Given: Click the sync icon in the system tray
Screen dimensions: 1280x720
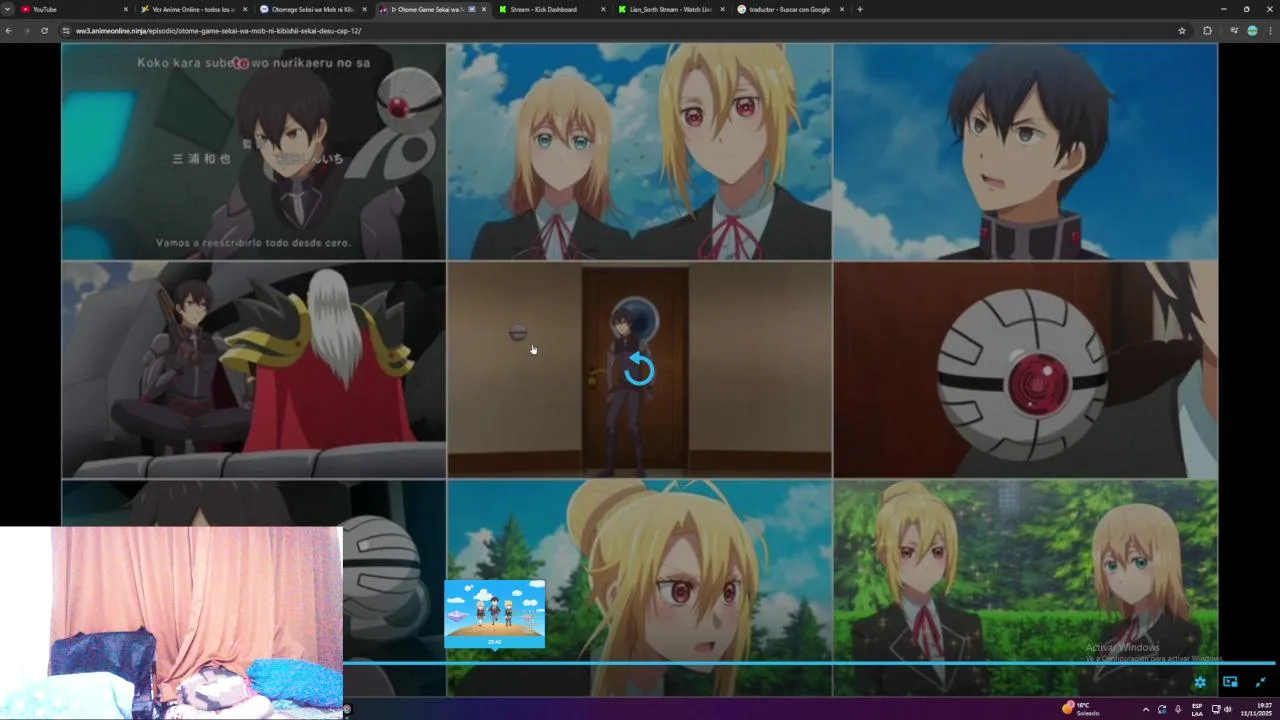Looking at the screenshot, I should pos(1161,709).
